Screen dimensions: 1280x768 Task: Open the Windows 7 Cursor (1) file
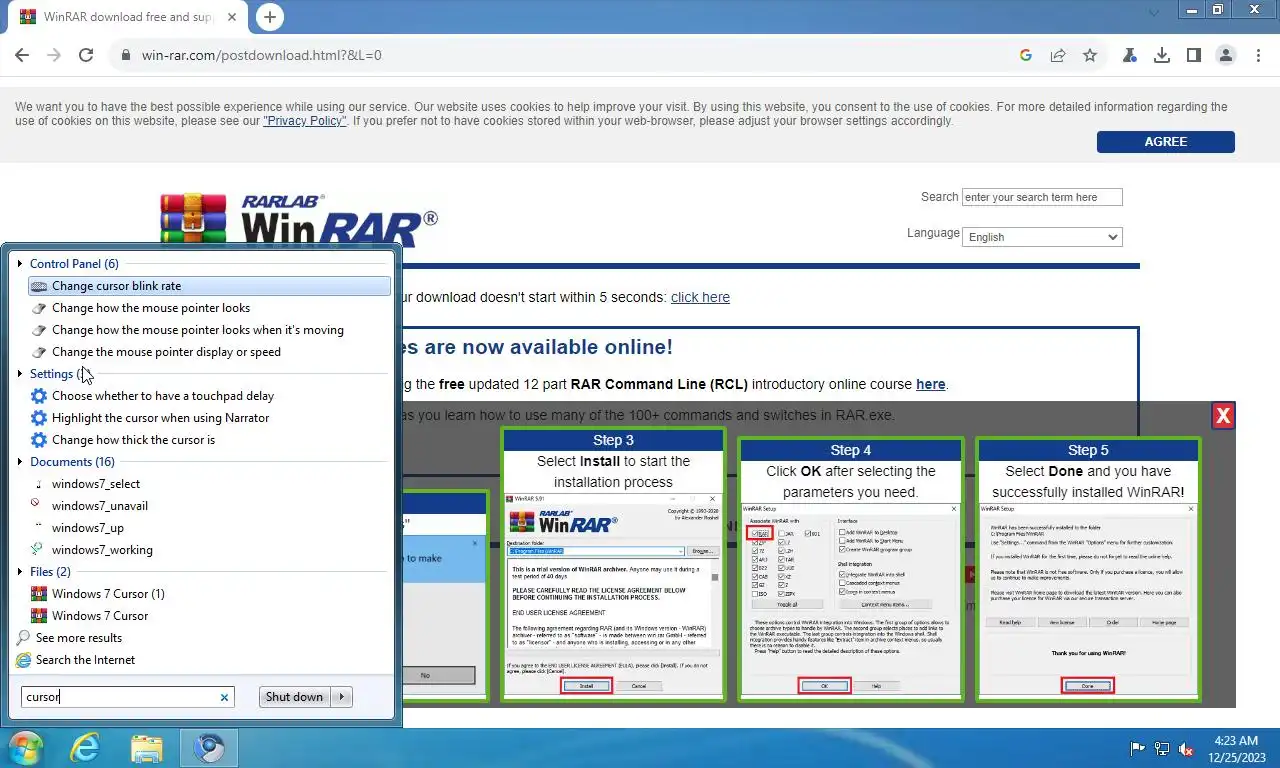point(209,594)
